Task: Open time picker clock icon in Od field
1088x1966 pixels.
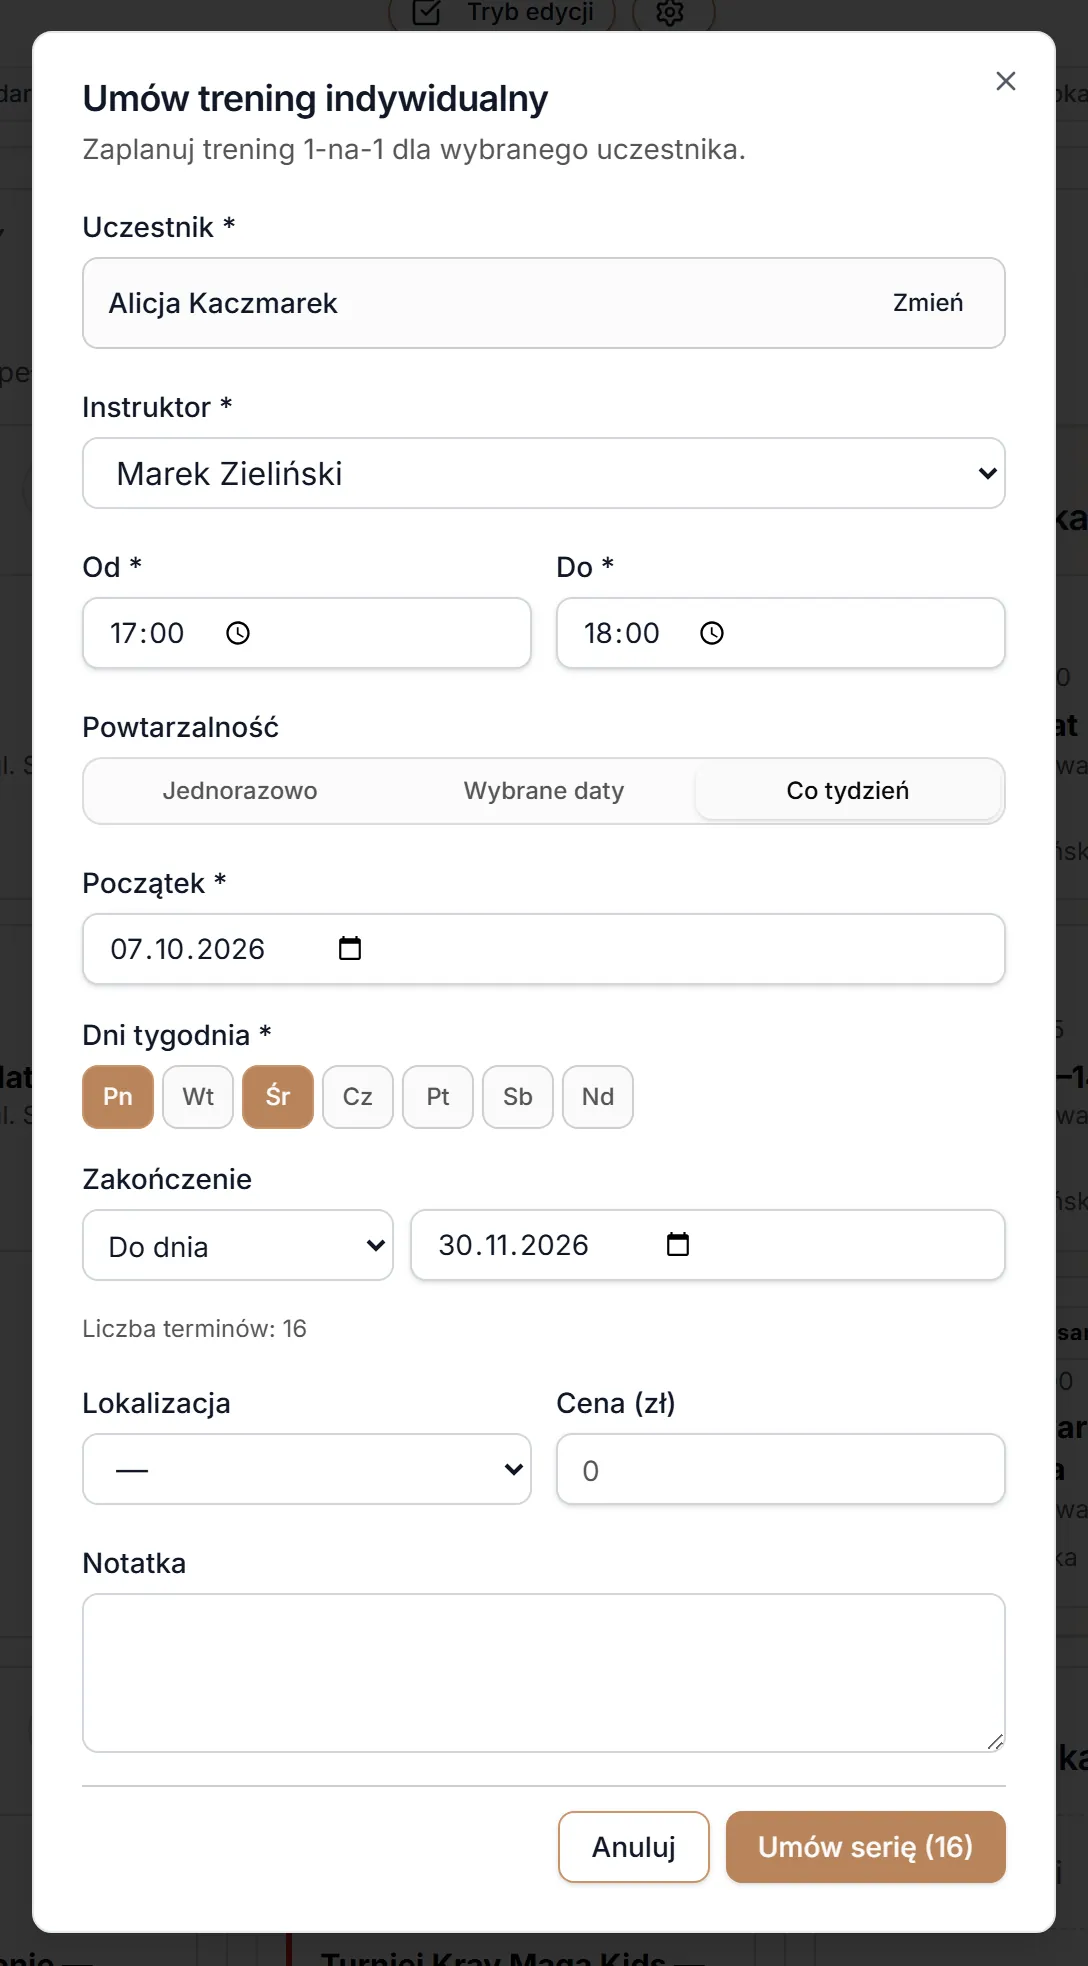Action: [238, 633]
